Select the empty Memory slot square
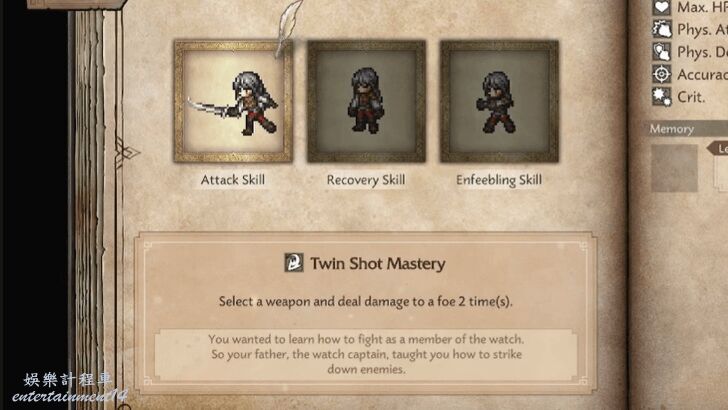The image size is (728, 410). click(x=674, y=168)
